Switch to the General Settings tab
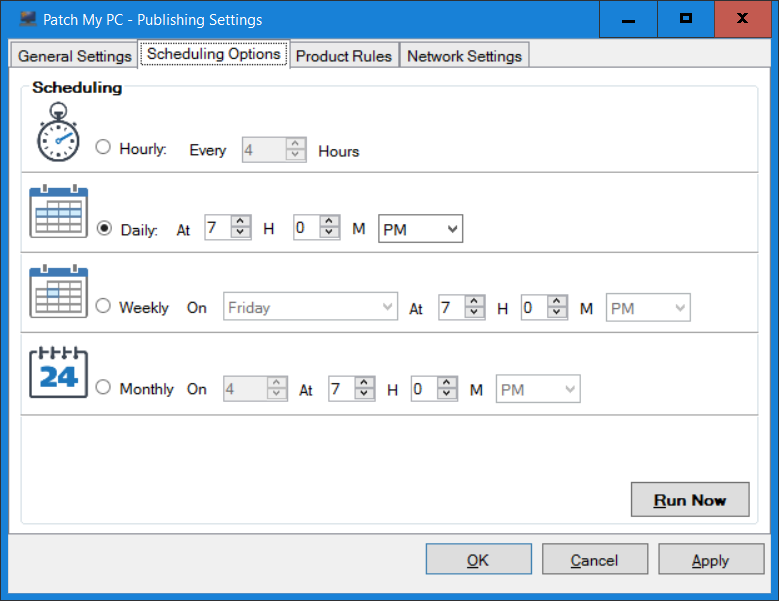 coord(75,56)
